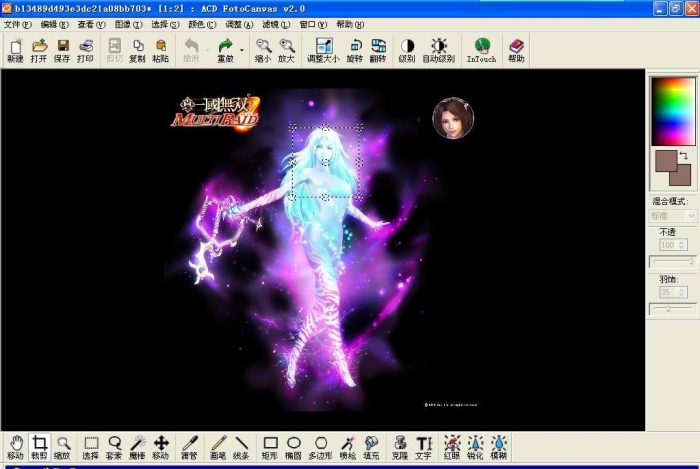700x469 pixels.
Task: Click the 放大 (Zoom in) magnifier icon
Action: 287,50
